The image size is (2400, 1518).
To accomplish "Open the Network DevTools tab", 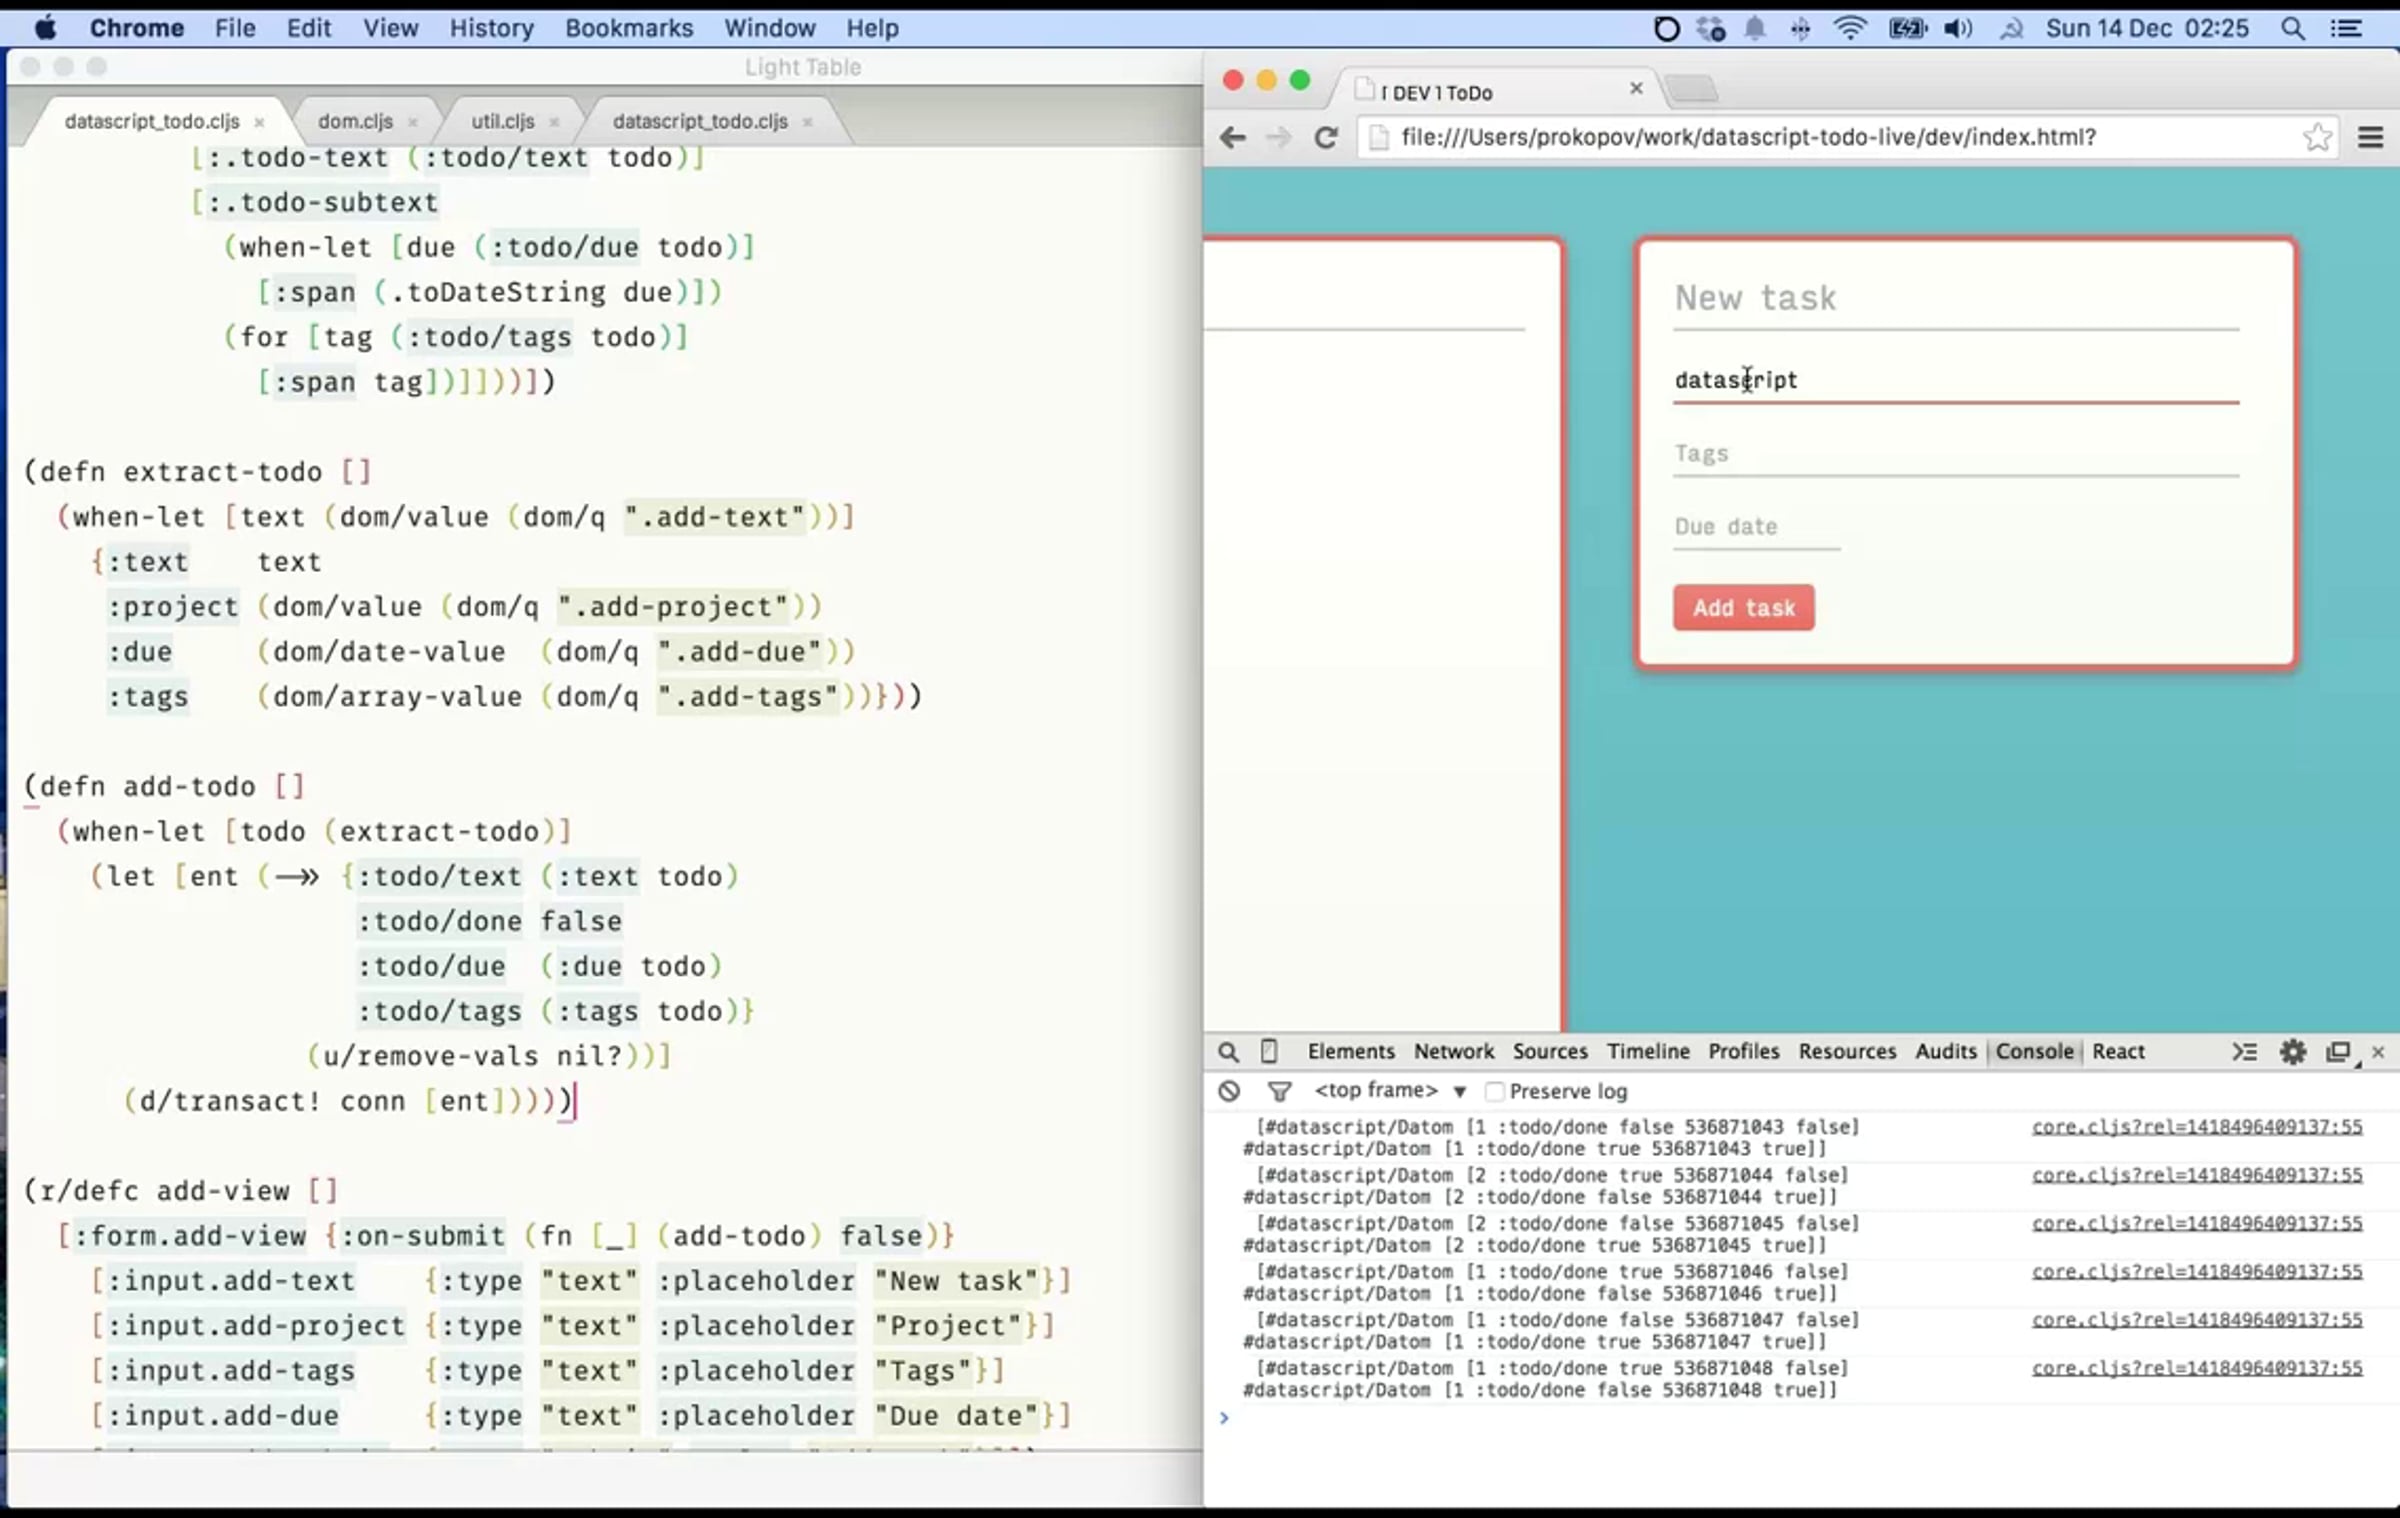I will [x=1454, y=1052].
